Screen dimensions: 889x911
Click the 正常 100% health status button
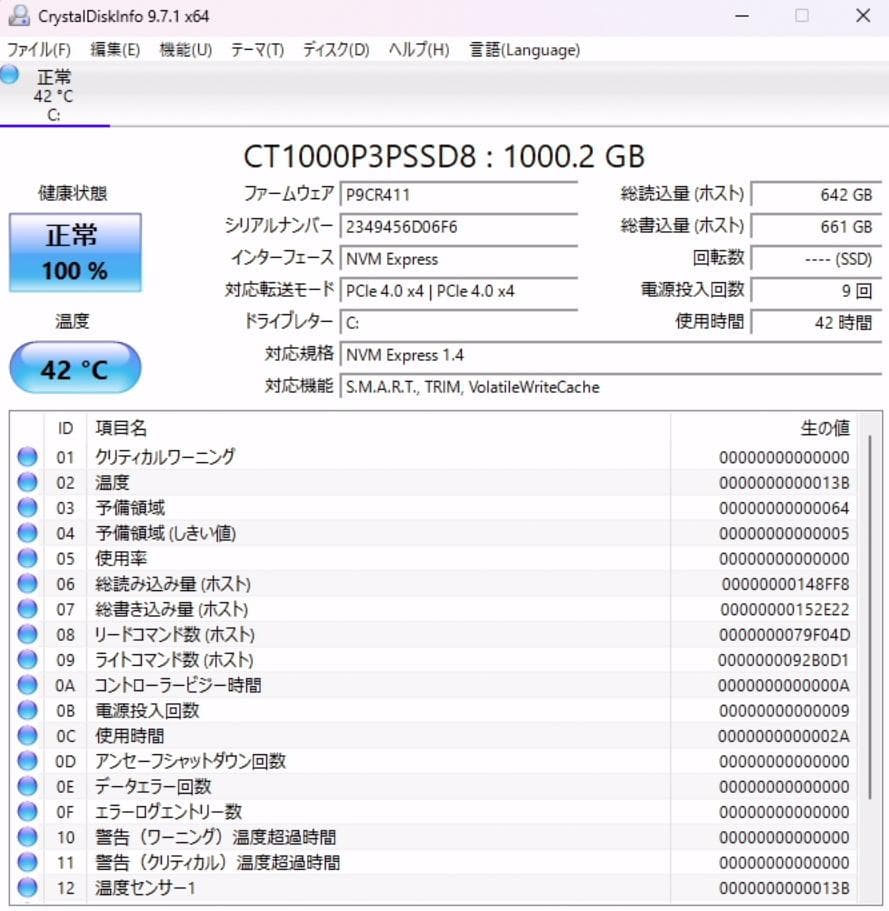point(74,252)
